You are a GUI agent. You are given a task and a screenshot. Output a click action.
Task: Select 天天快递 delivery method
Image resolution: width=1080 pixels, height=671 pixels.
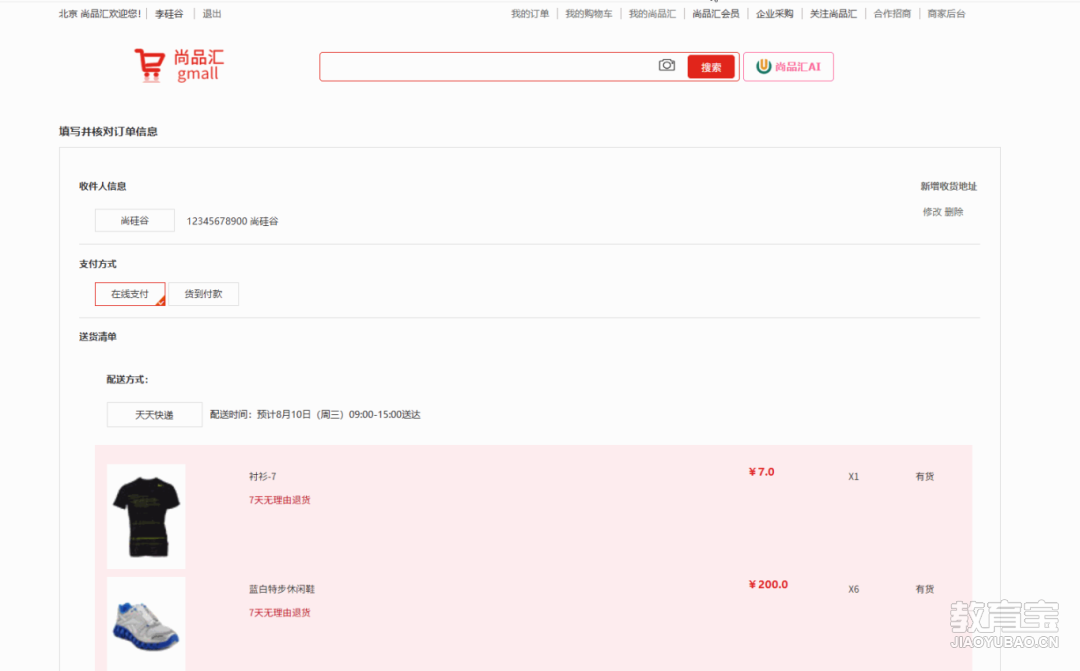tap(155, 415)
